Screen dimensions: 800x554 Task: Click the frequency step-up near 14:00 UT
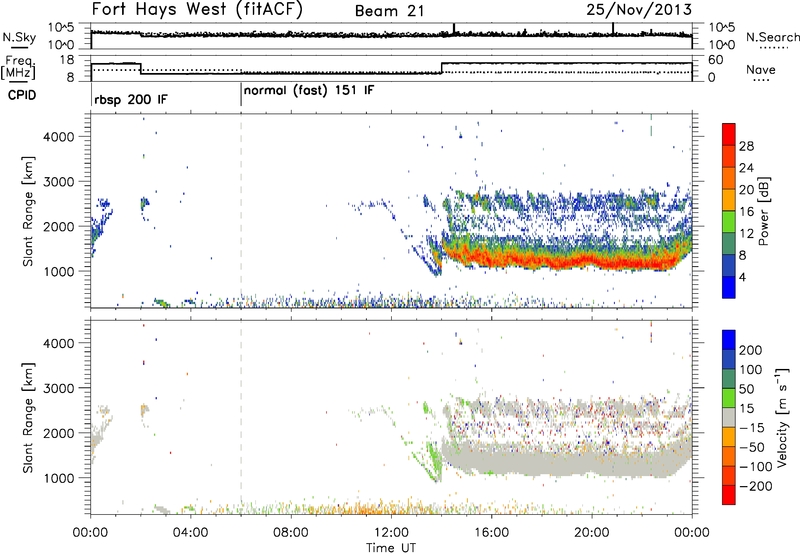tap(442, 68)
